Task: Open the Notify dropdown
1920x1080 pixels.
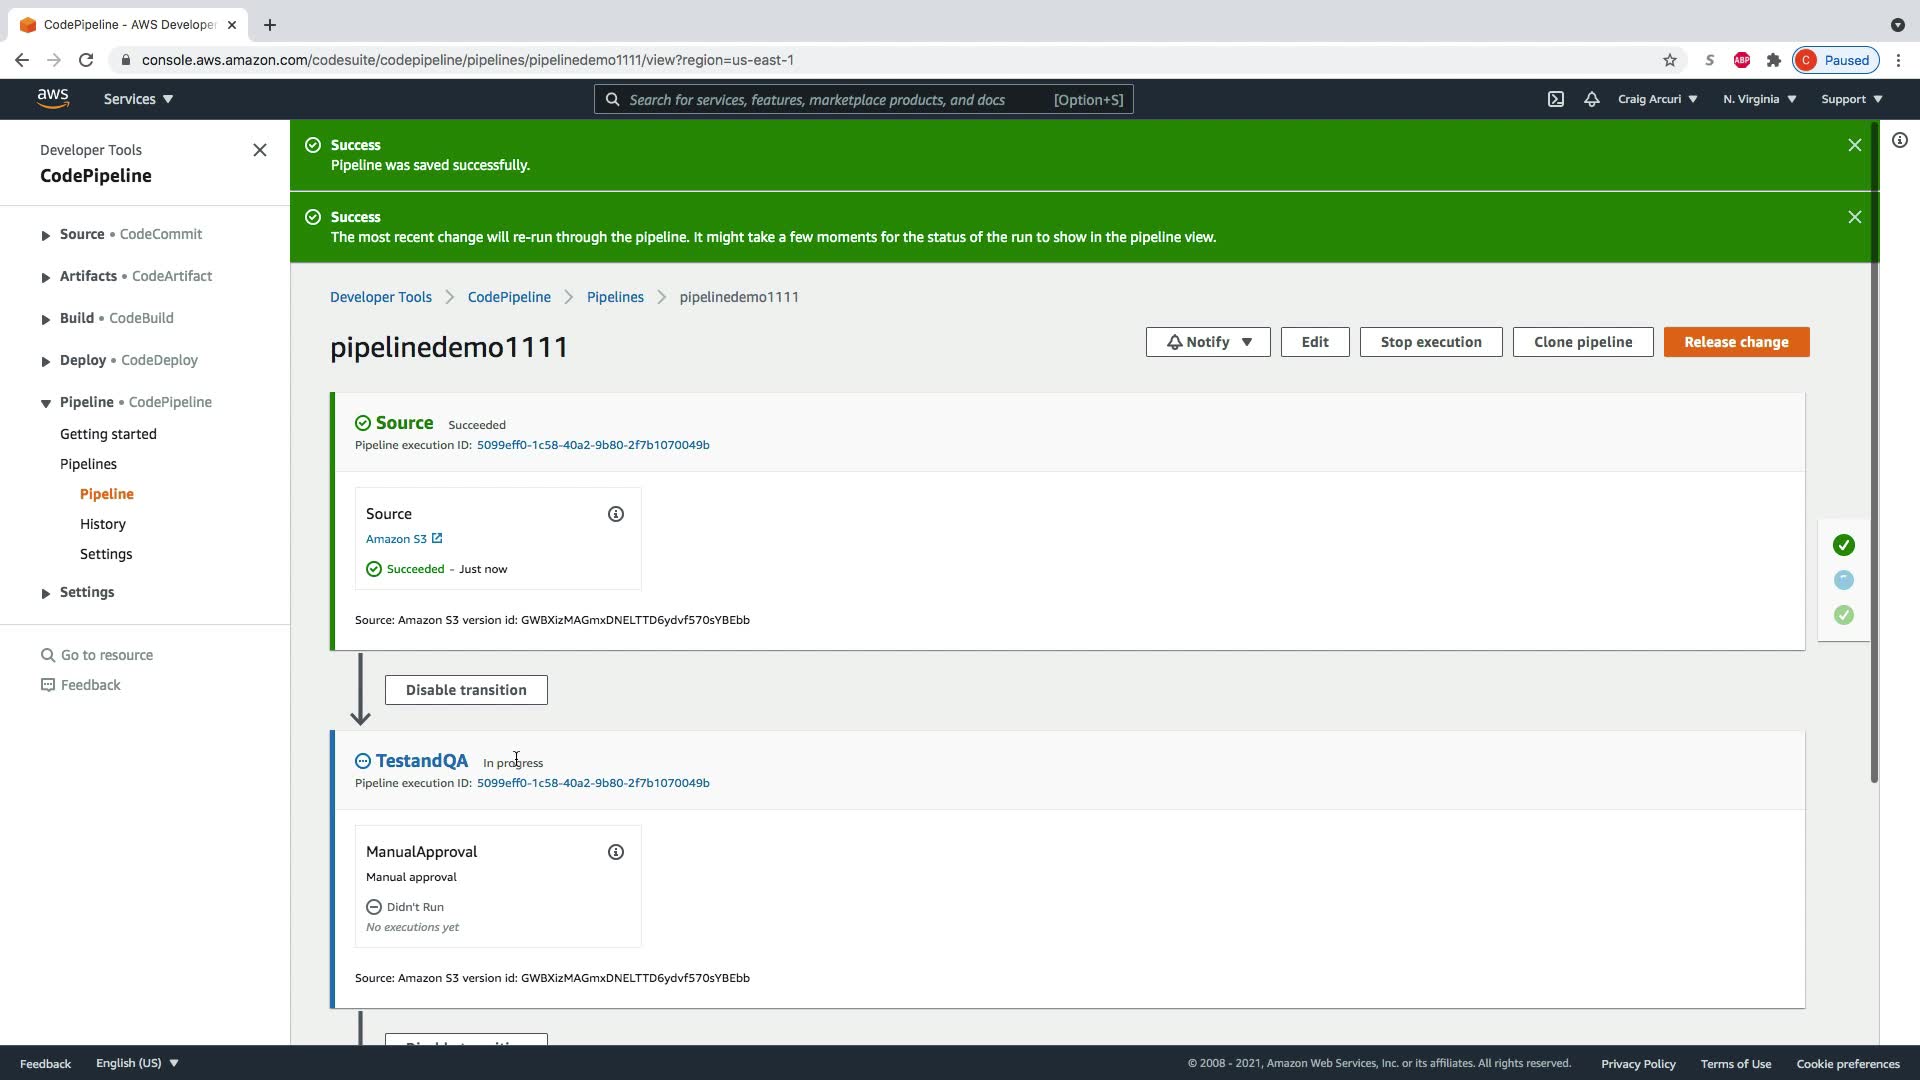Action: click(1207, 342)
